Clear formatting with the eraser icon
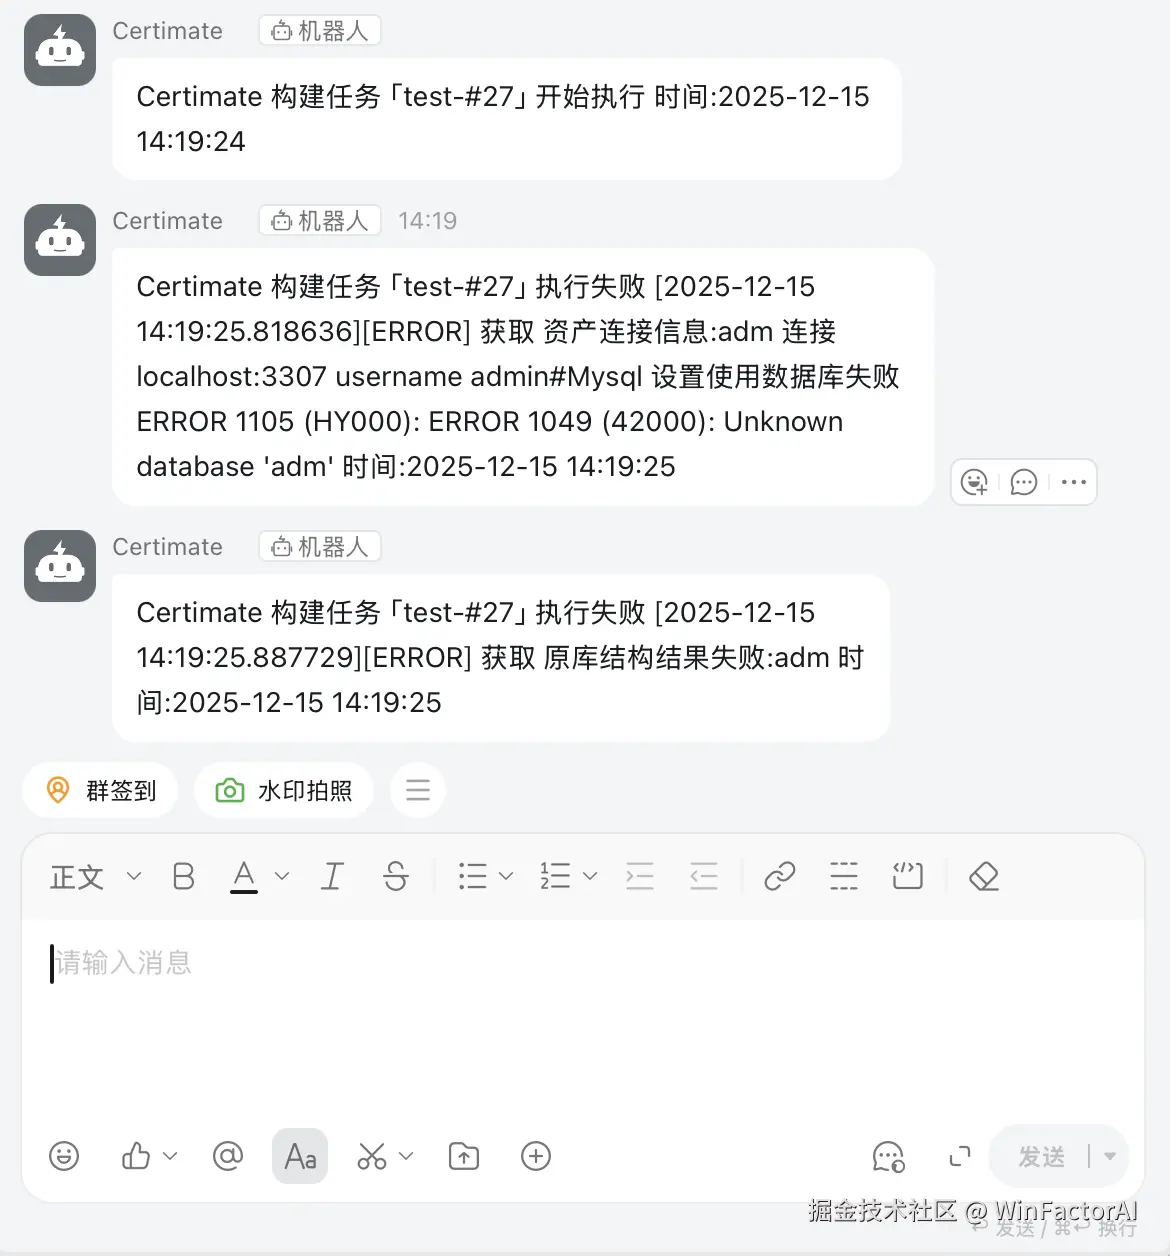 coord(983,876)
